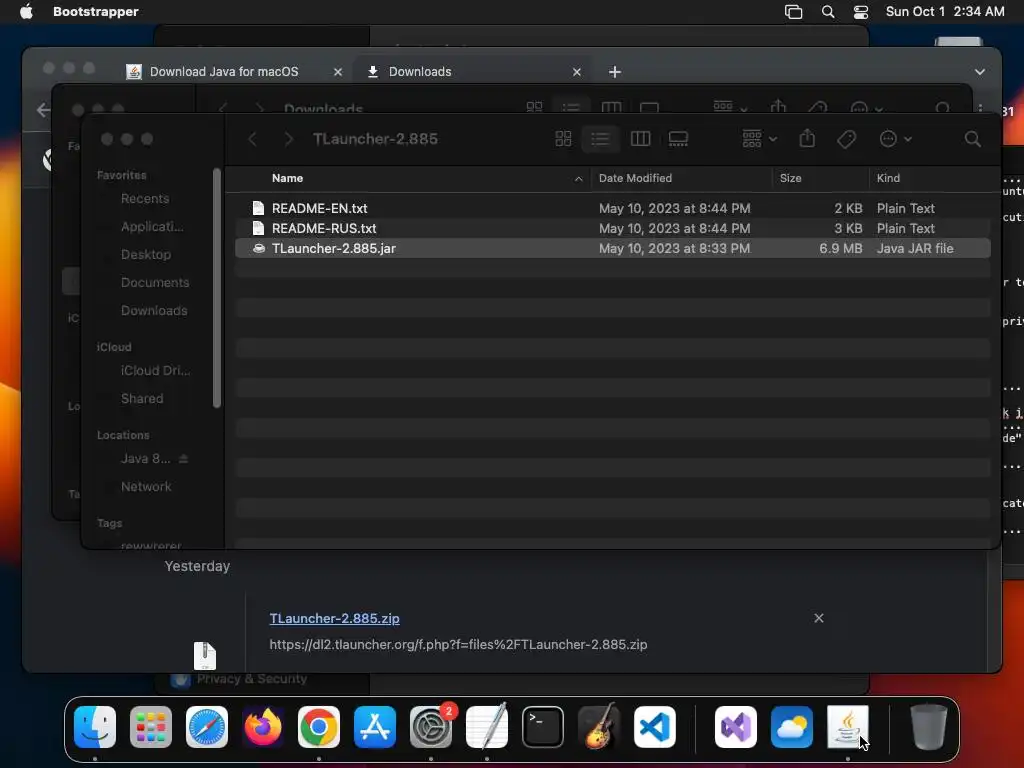Open Network in Finder sidebar

click(x=146, y=487)
